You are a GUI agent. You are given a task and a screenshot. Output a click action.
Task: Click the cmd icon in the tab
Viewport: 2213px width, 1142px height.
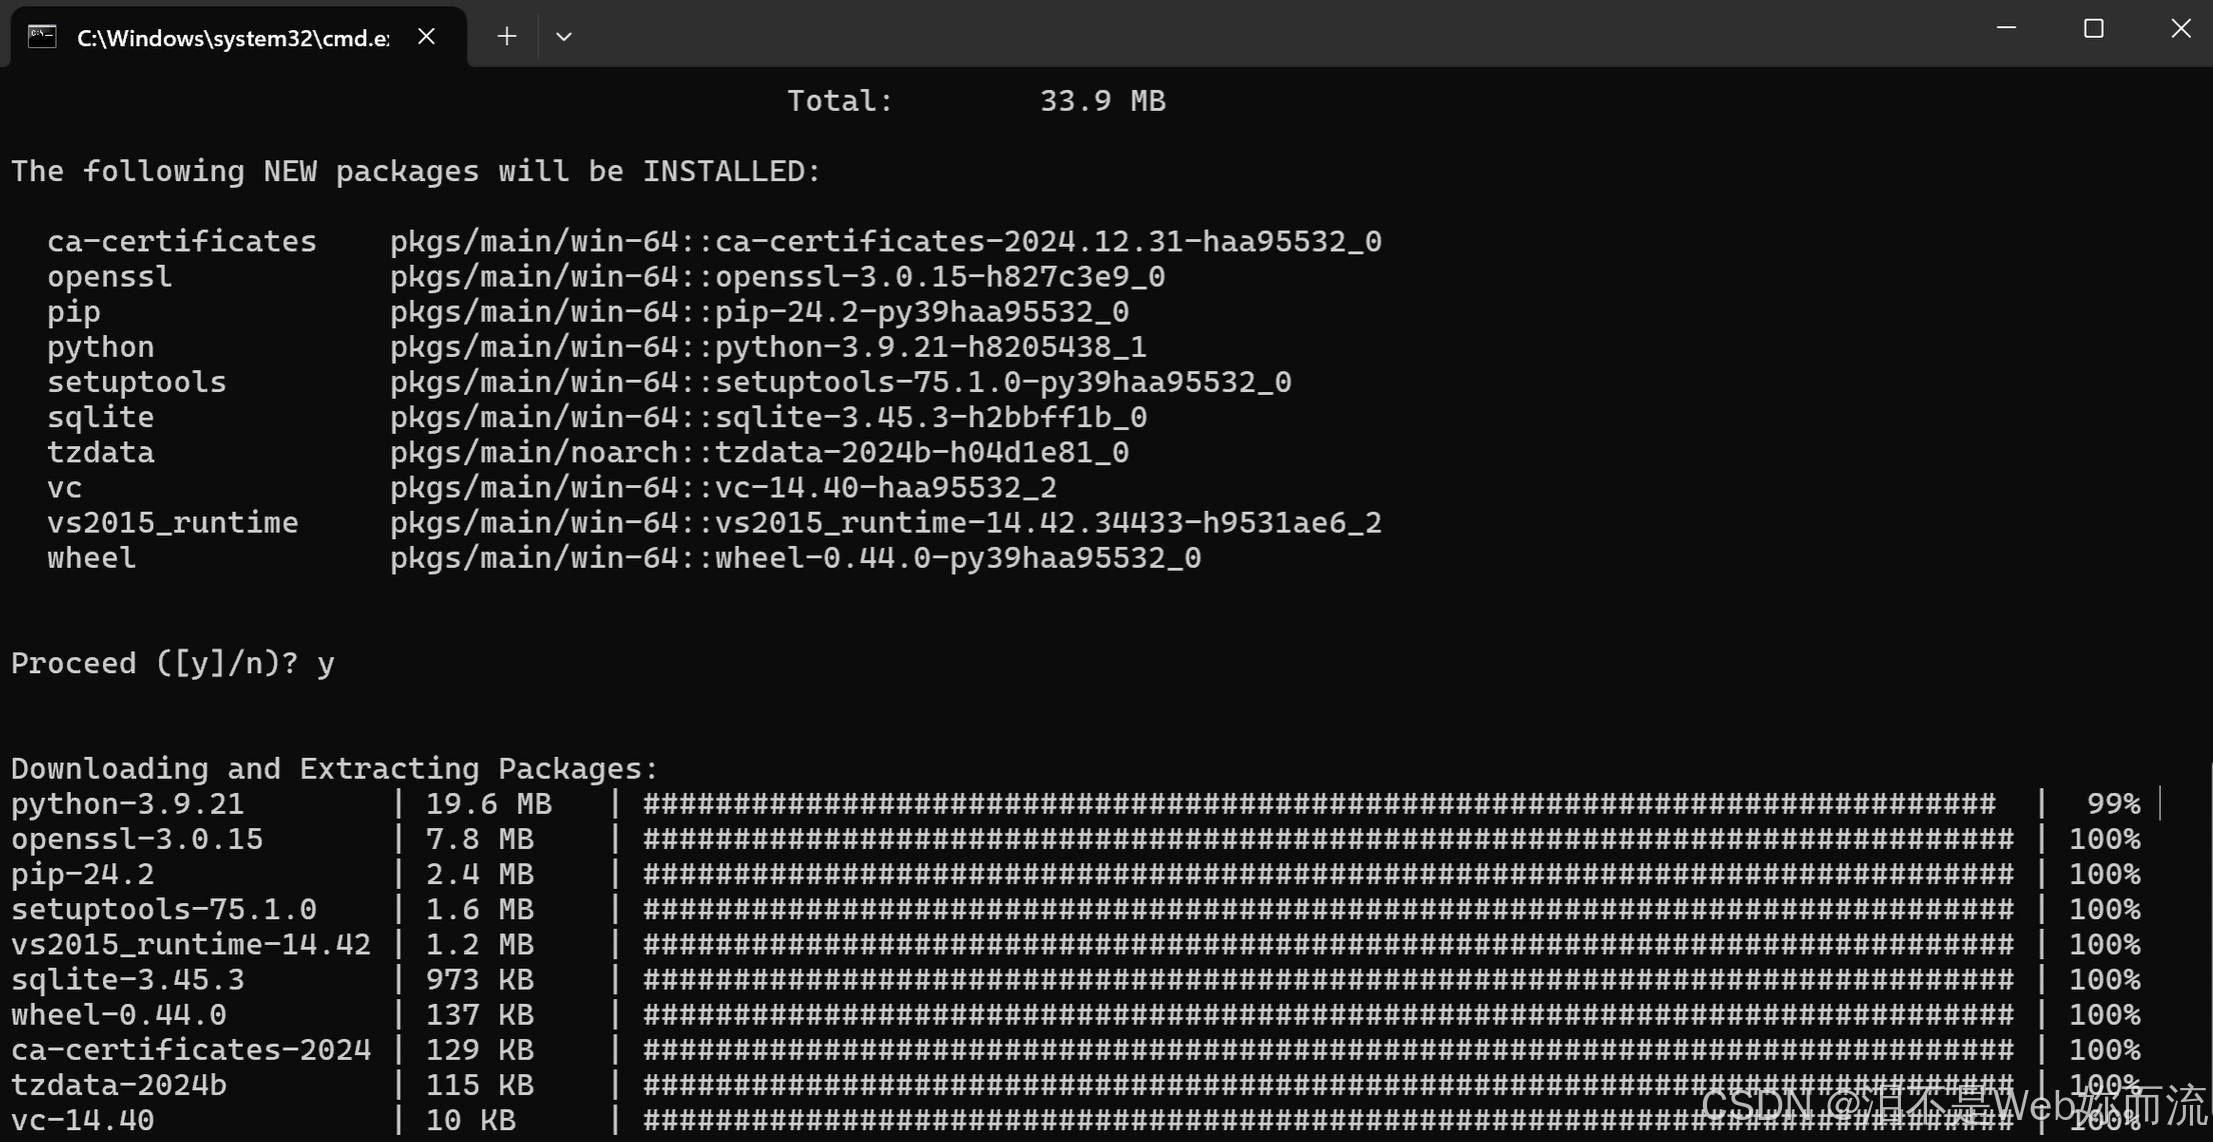point(42,37)
